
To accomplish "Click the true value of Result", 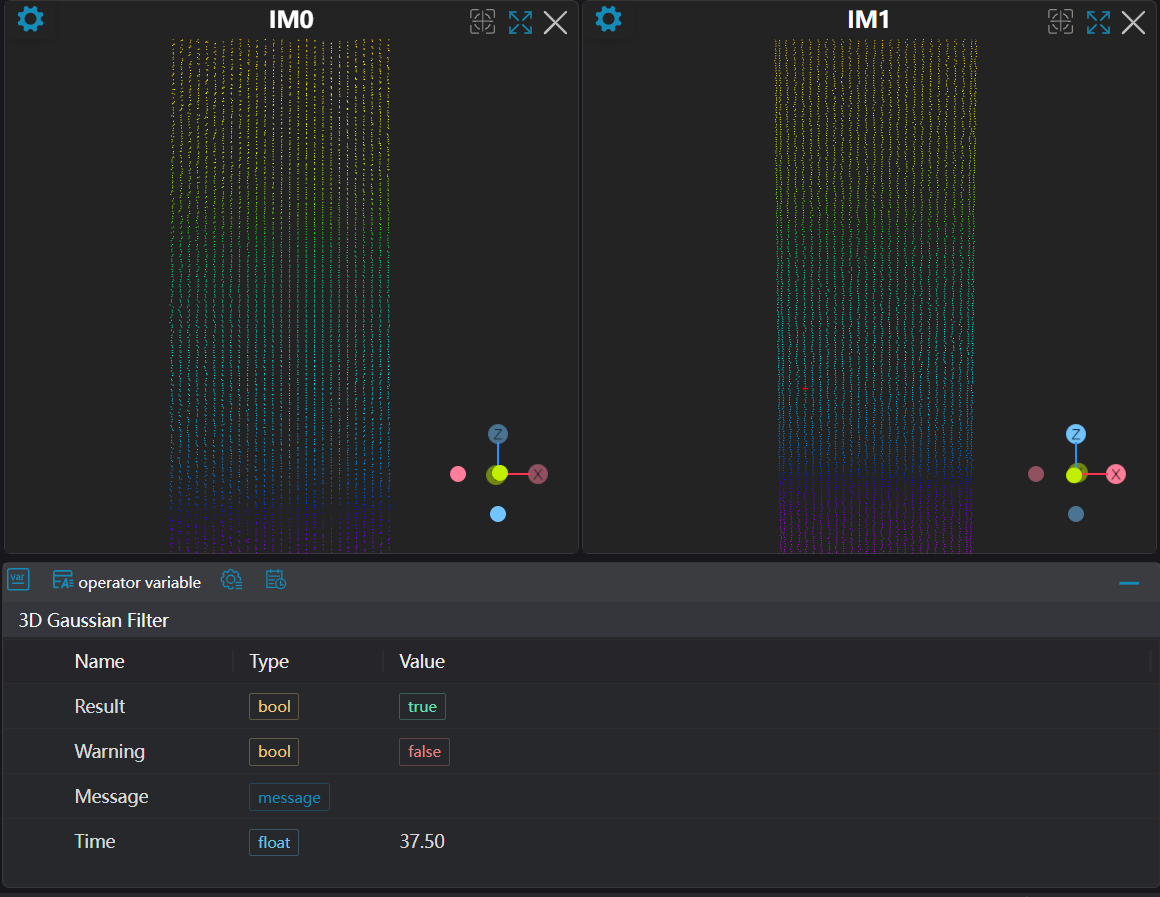I will (422, 707).
